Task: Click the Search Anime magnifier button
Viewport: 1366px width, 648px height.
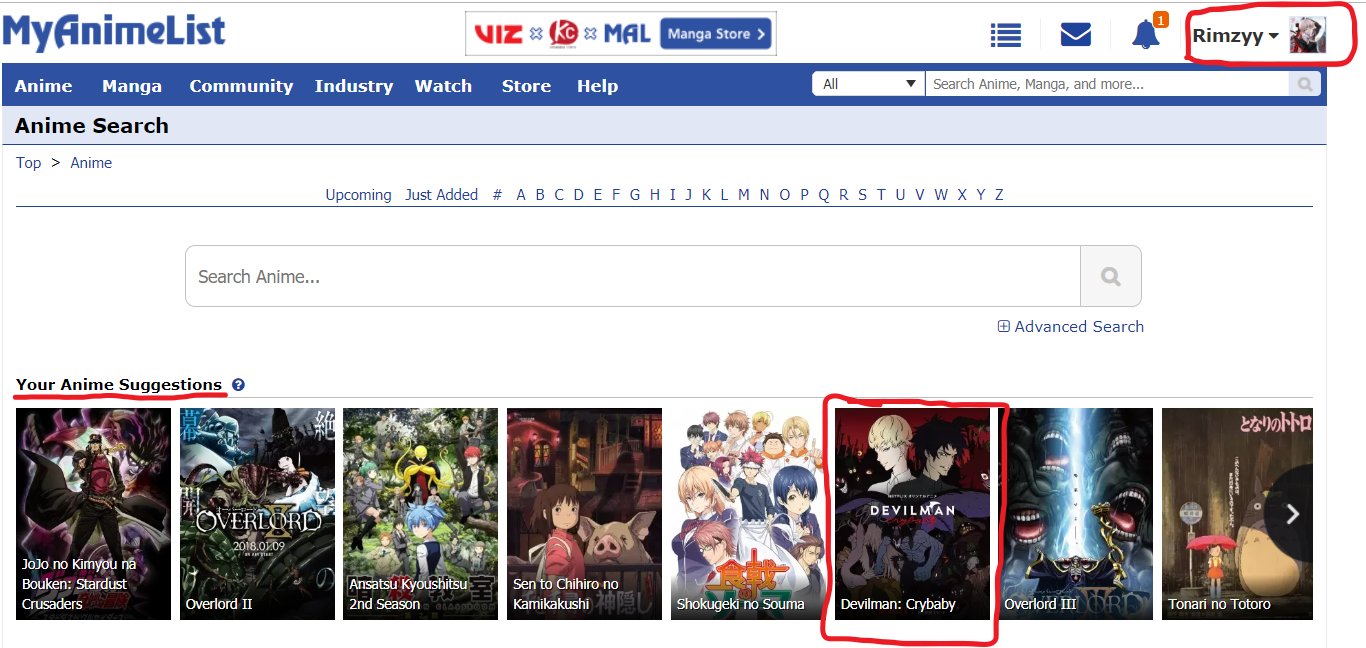Action: click(x=1110, y=276)
